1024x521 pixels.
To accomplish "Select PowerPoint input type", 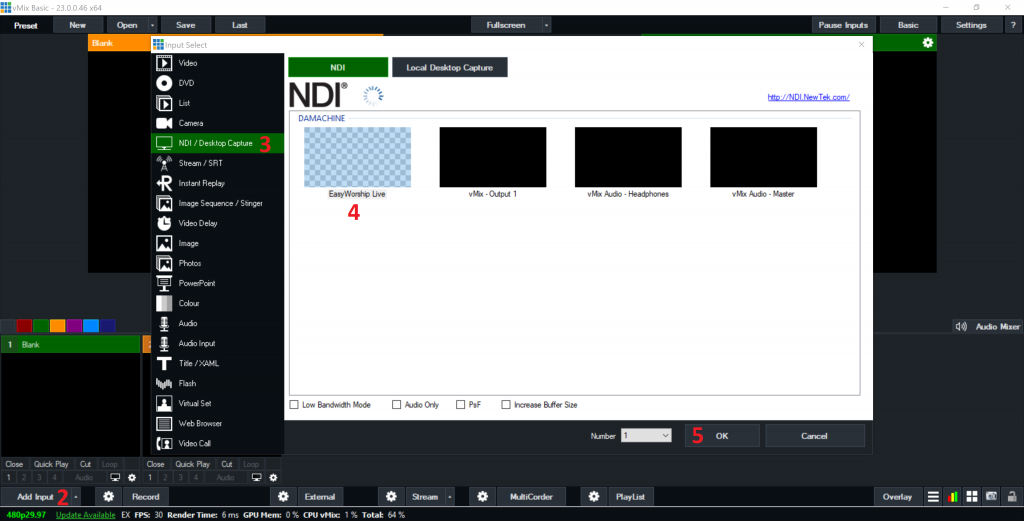I will 217,283.
